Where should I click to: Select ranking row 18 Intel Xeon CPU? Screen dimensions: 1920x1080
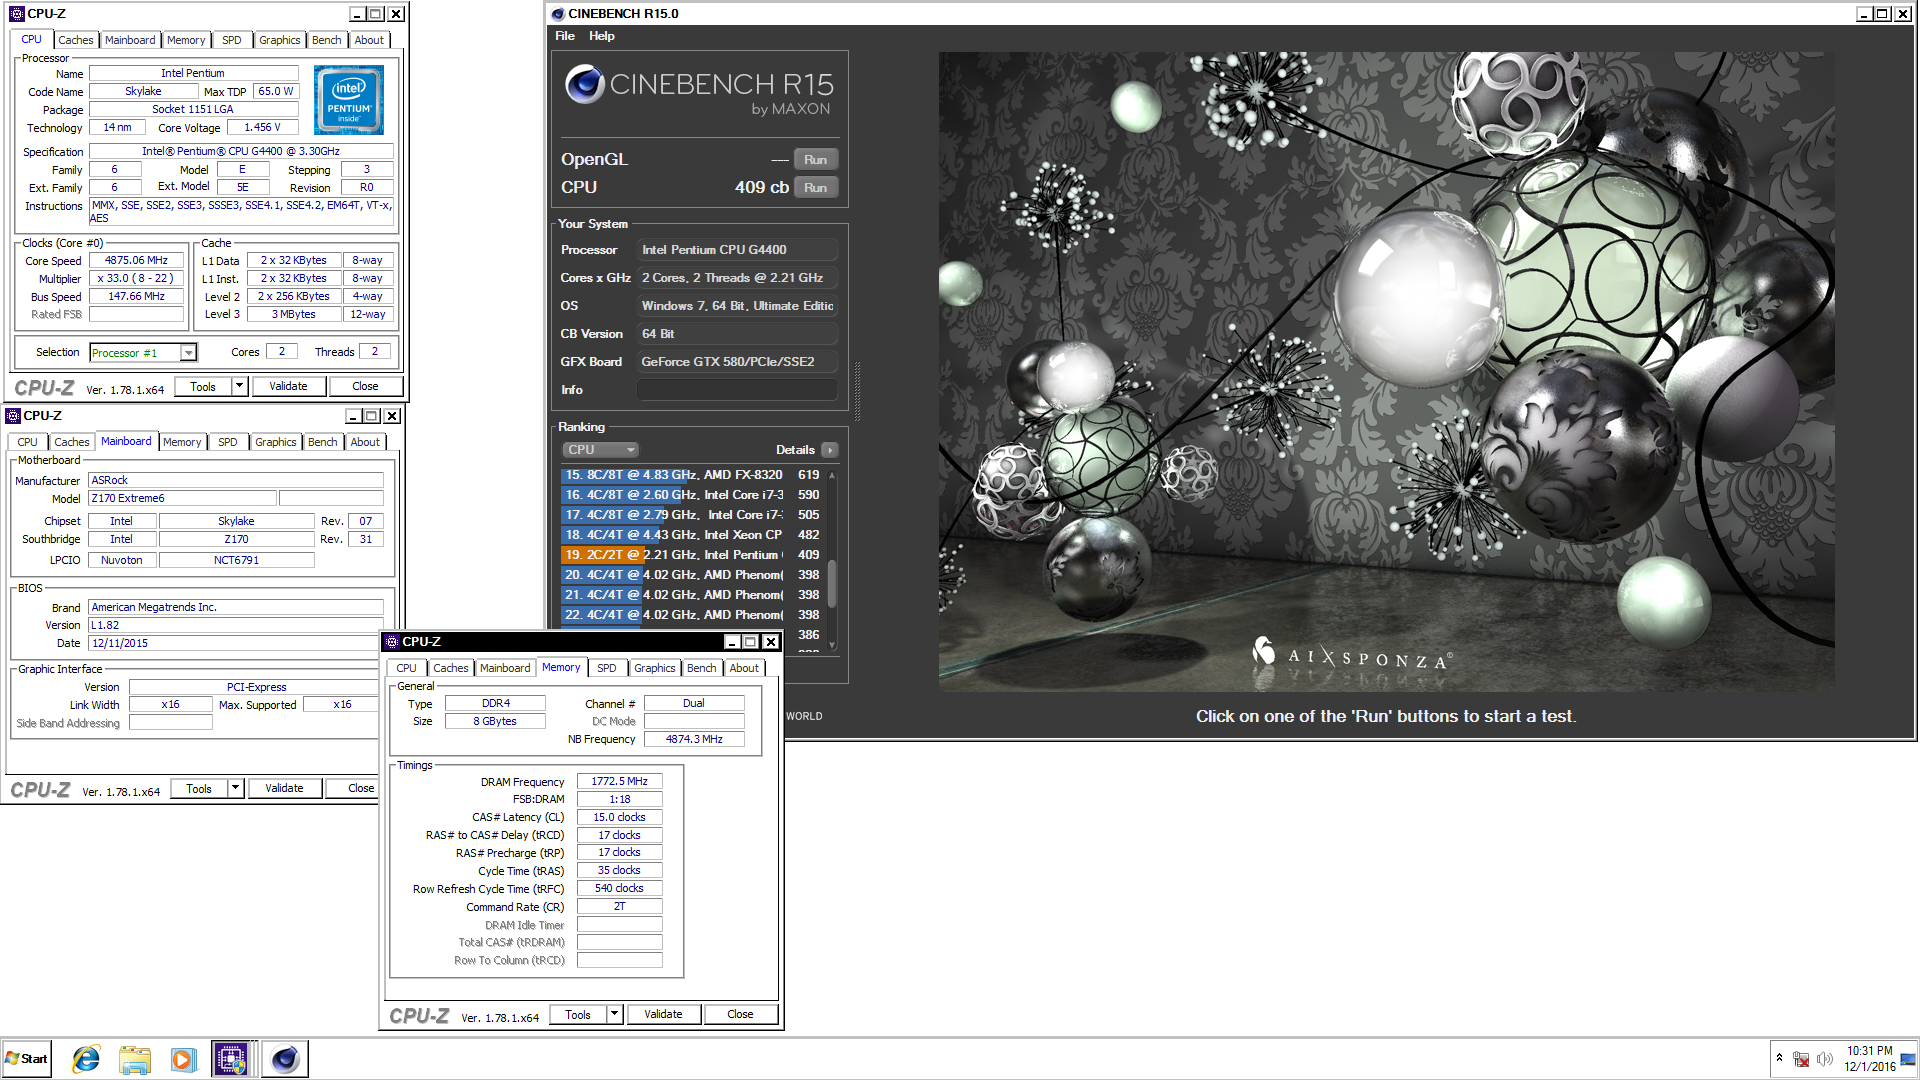click(691, 535)
